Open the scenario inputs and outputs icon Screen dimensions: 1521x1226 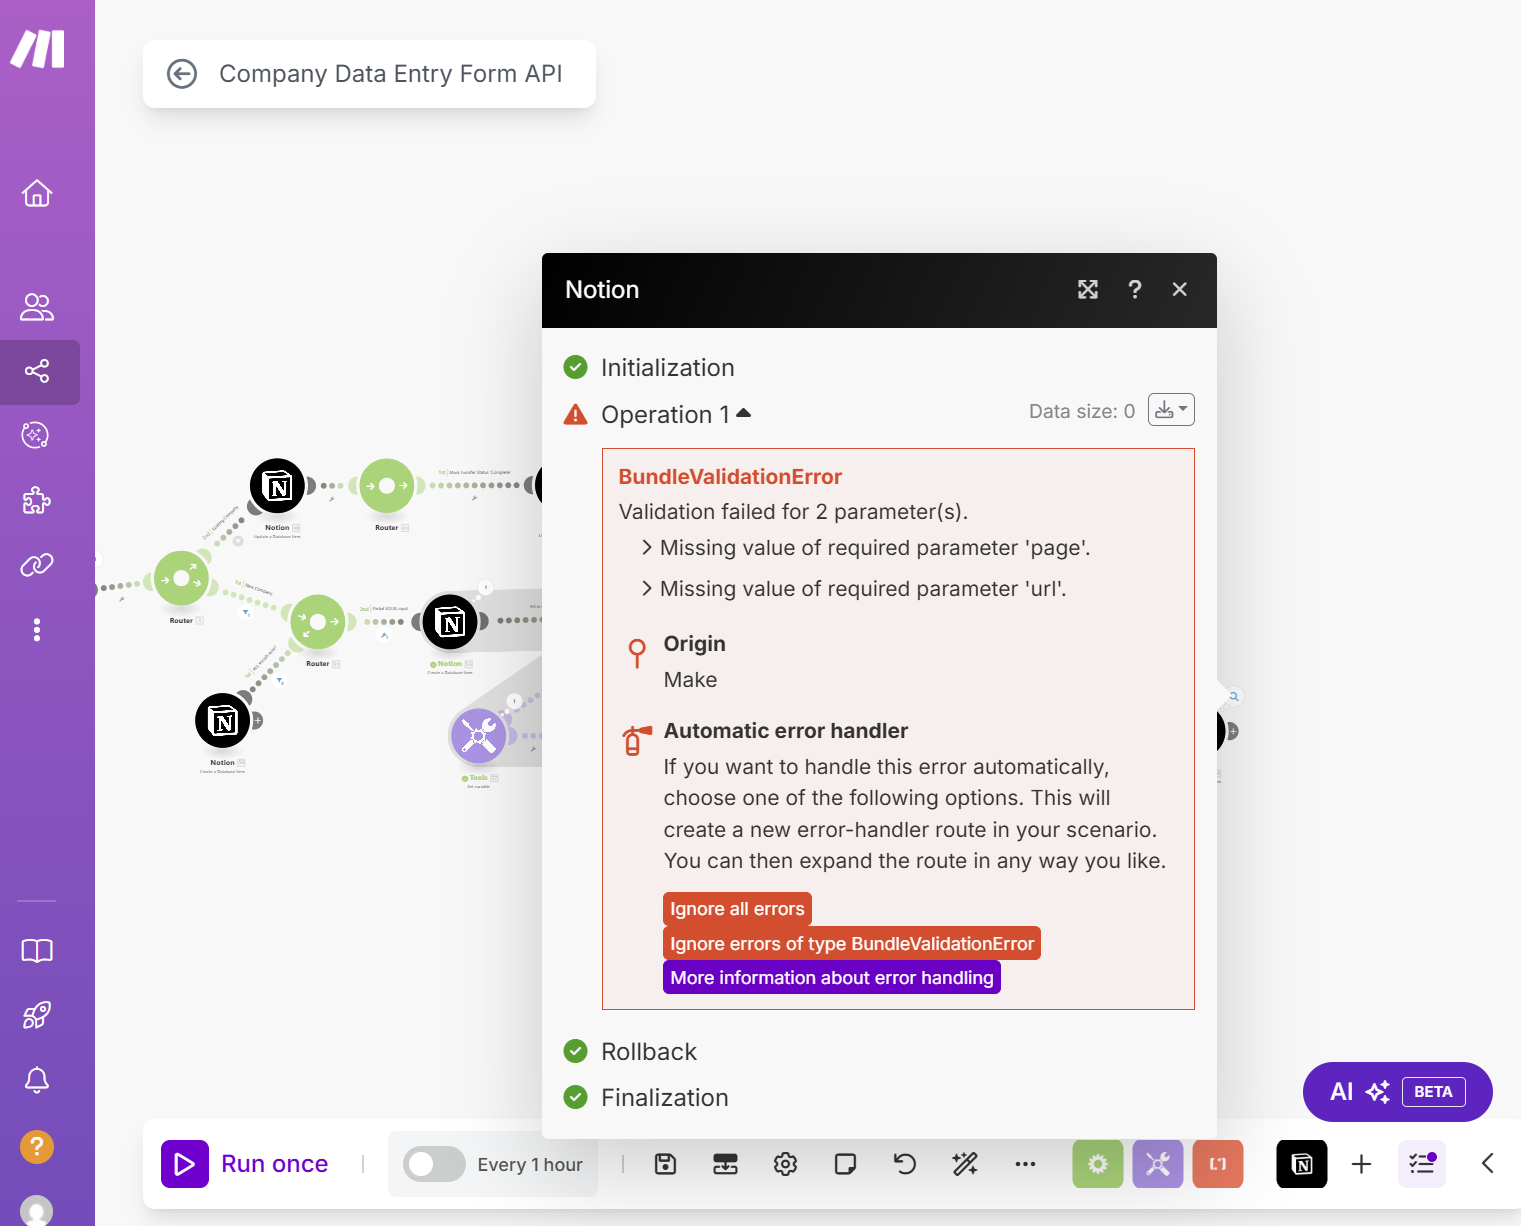(x=725, y=1164)
